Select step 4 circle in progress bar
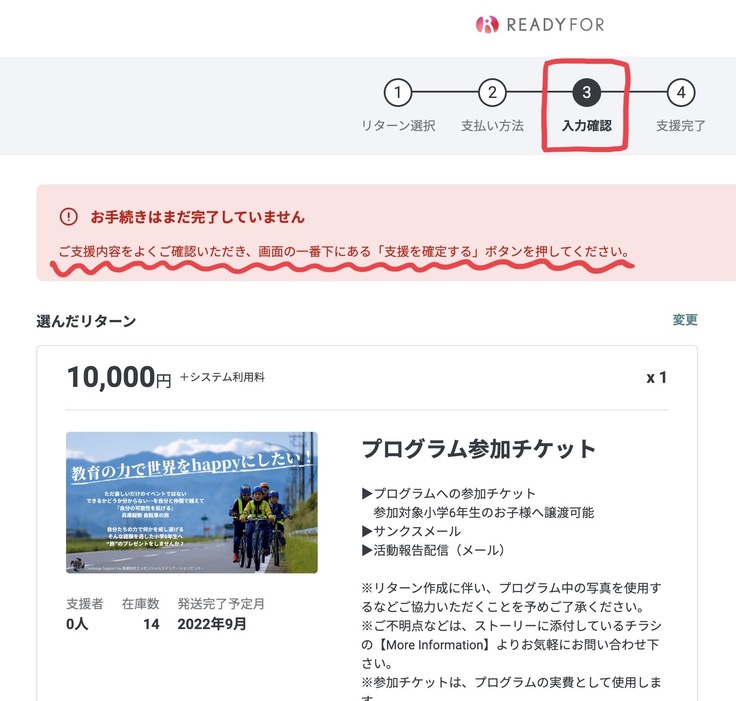The height and width of the screenshot is (701, 736). click(x=681, y=92)
